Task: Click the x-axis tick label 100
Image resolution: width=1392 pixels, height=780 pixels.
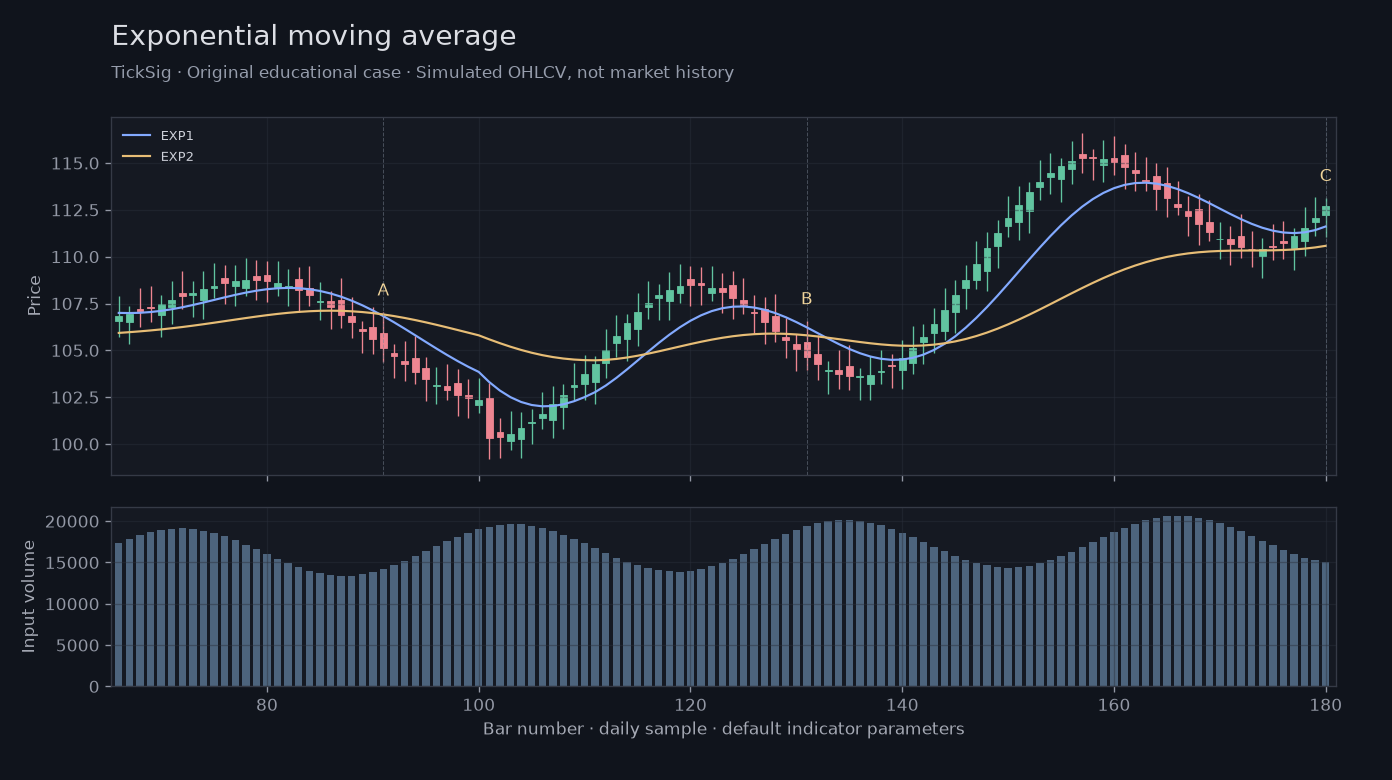Action: coord(479,704)
